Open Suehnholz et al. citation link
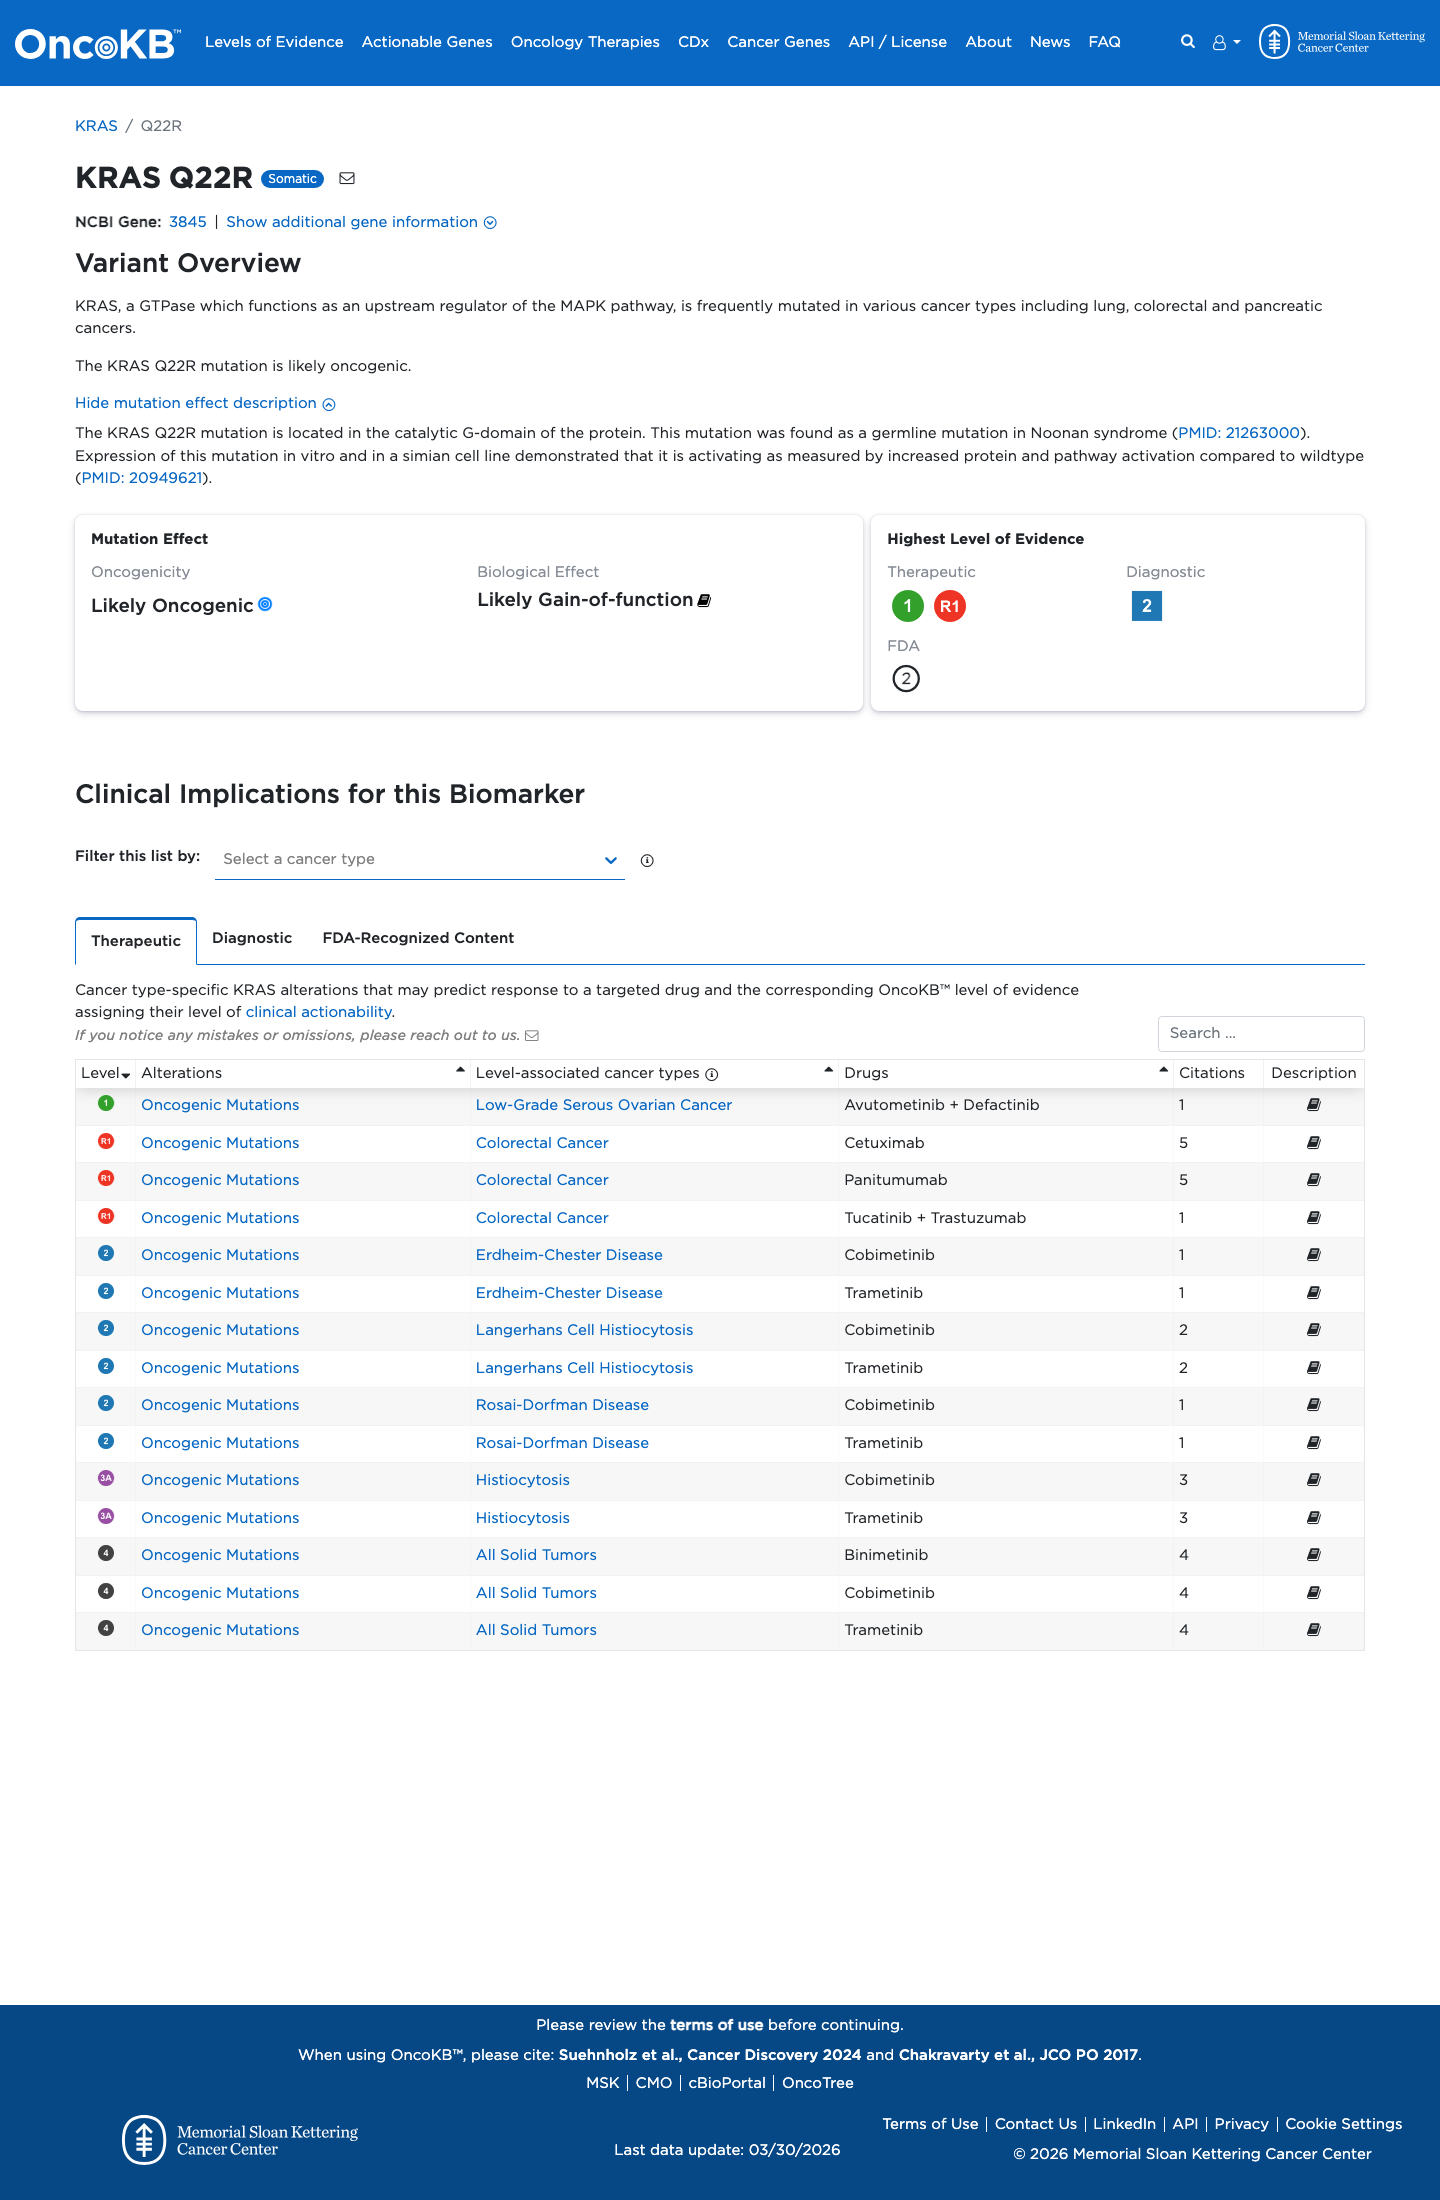 (710, 2055)
